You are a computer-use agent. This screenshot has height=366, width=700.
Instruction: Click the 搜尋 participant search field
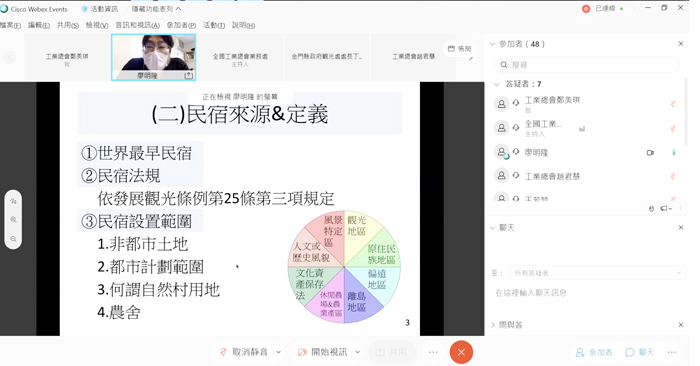tap(587, 65)
